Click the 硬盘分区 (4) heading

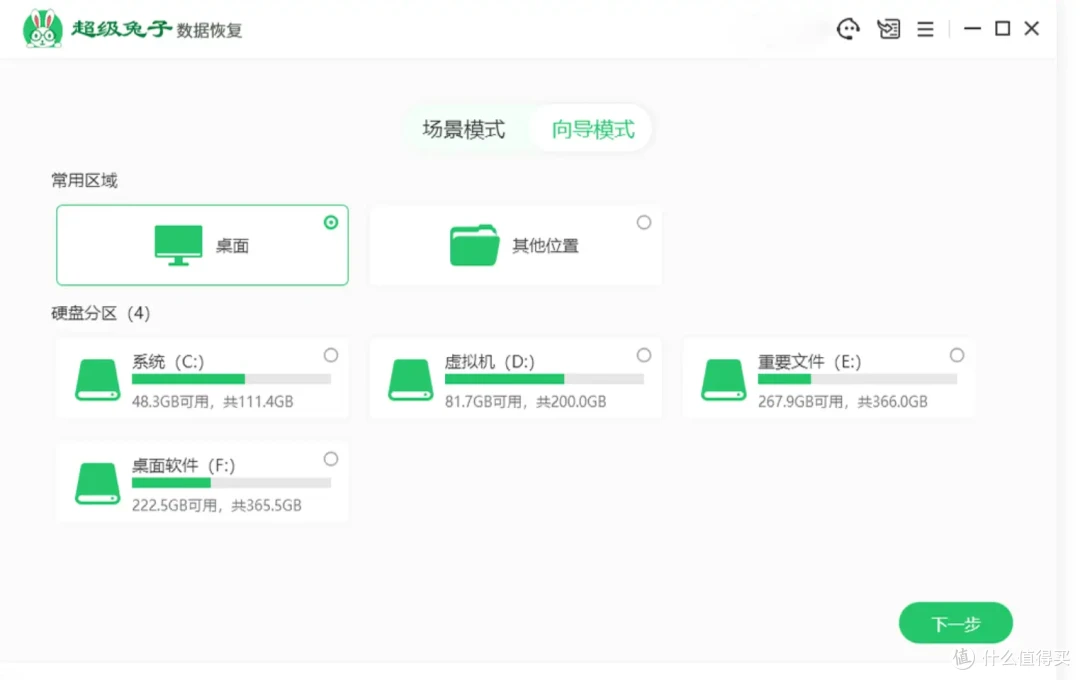click(101, 313)
